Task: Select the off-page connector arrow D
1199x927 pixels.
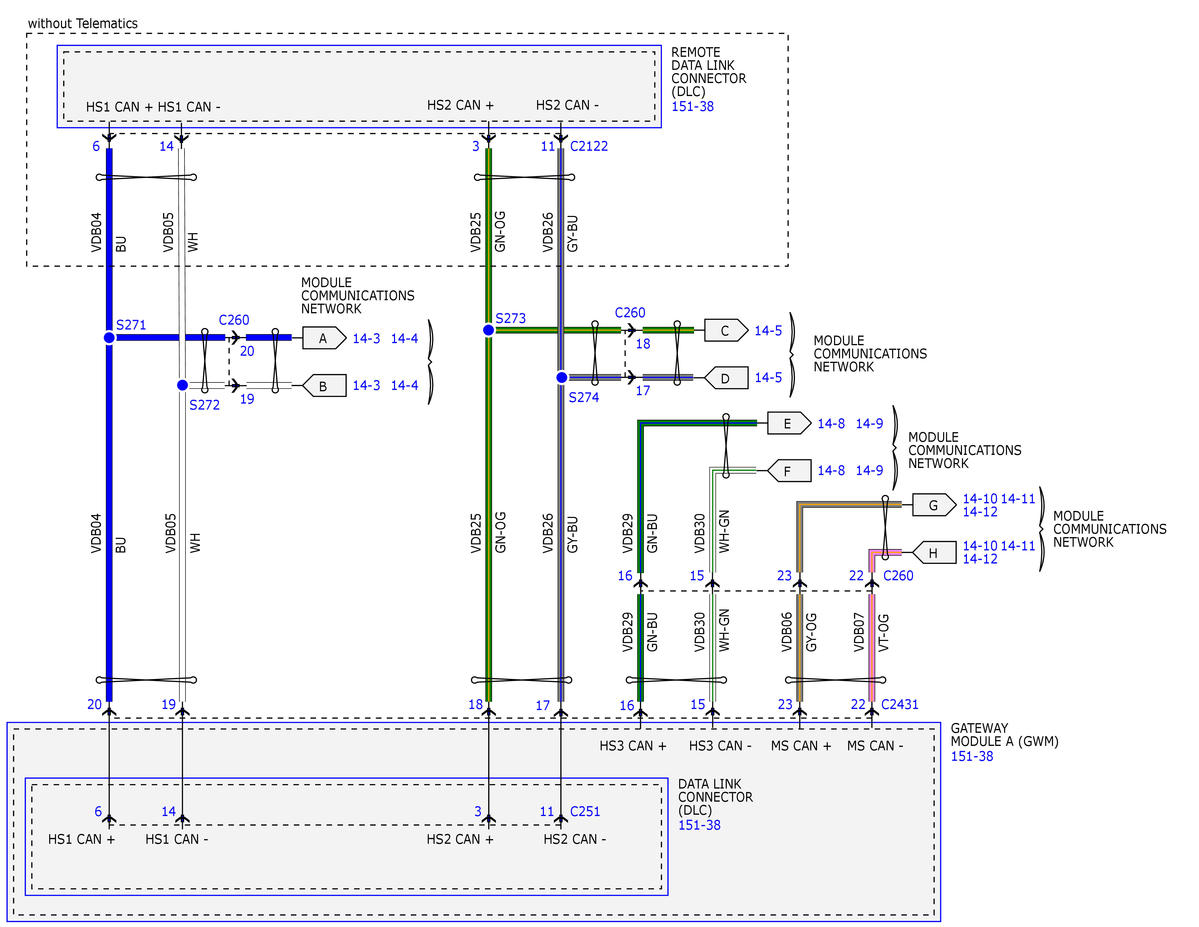Action: coord(726,377)
